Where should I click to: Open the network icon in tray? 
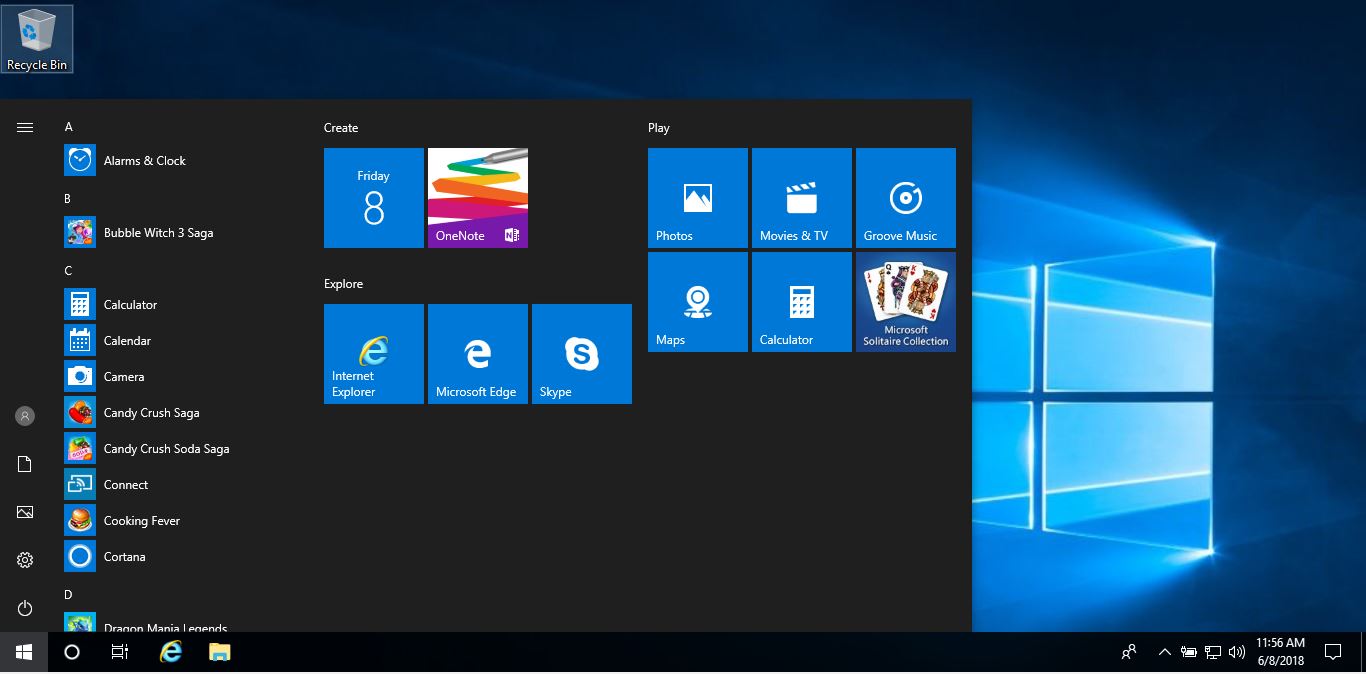(x=1212, y=652)
